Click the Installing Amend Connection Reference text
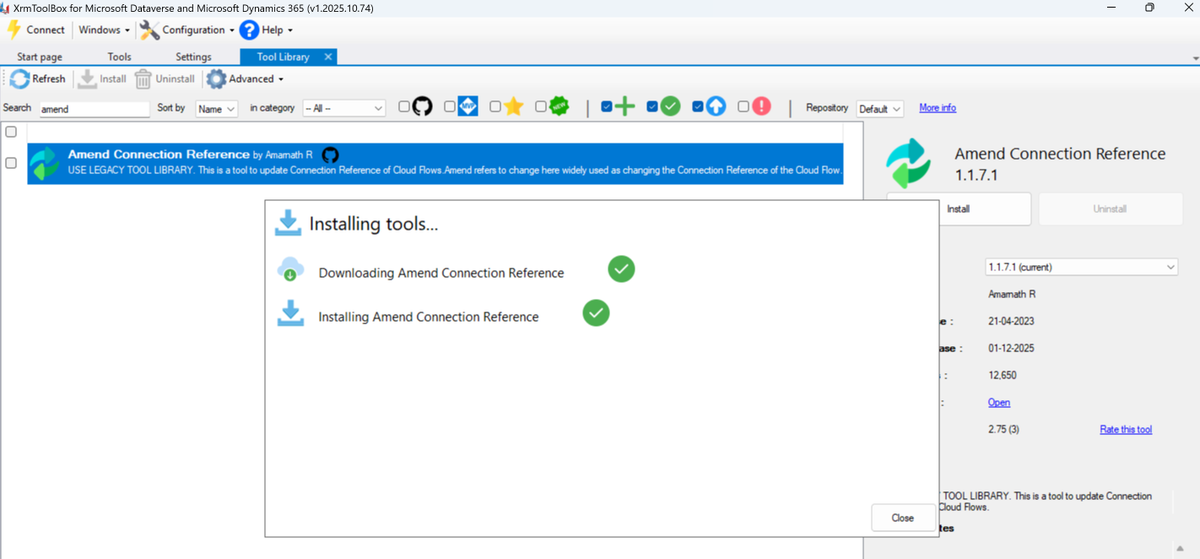This screenshot has width=1200, height=559. (428, 317)
